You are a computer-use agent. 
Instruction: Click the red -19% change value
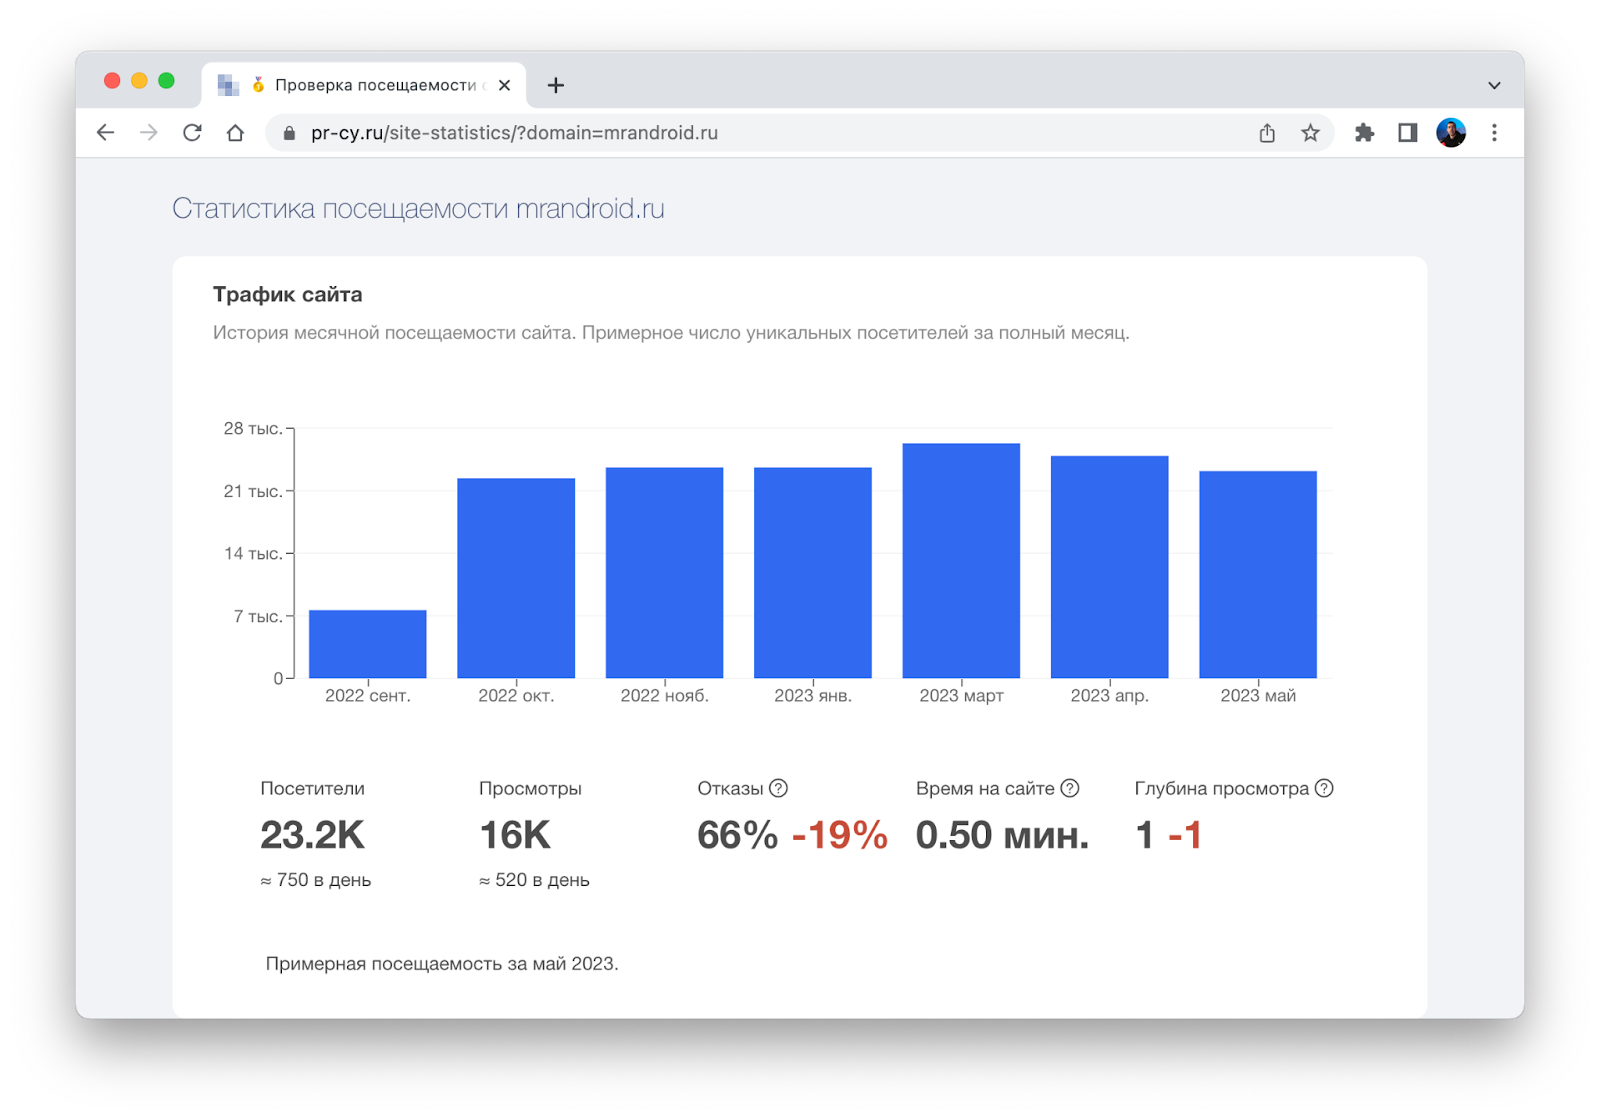pyautogui.click(x=840, y=835)
